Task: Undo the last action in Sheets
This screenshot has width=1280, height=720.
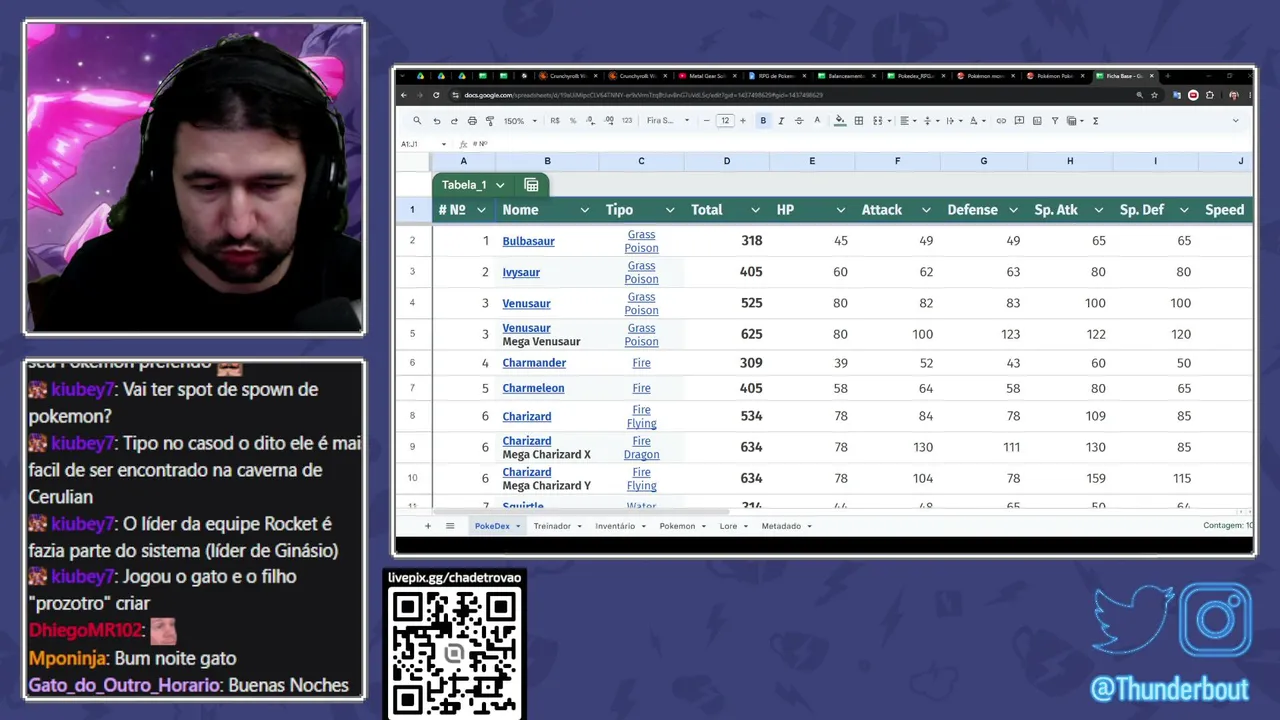Action: [x=436, y=121]
